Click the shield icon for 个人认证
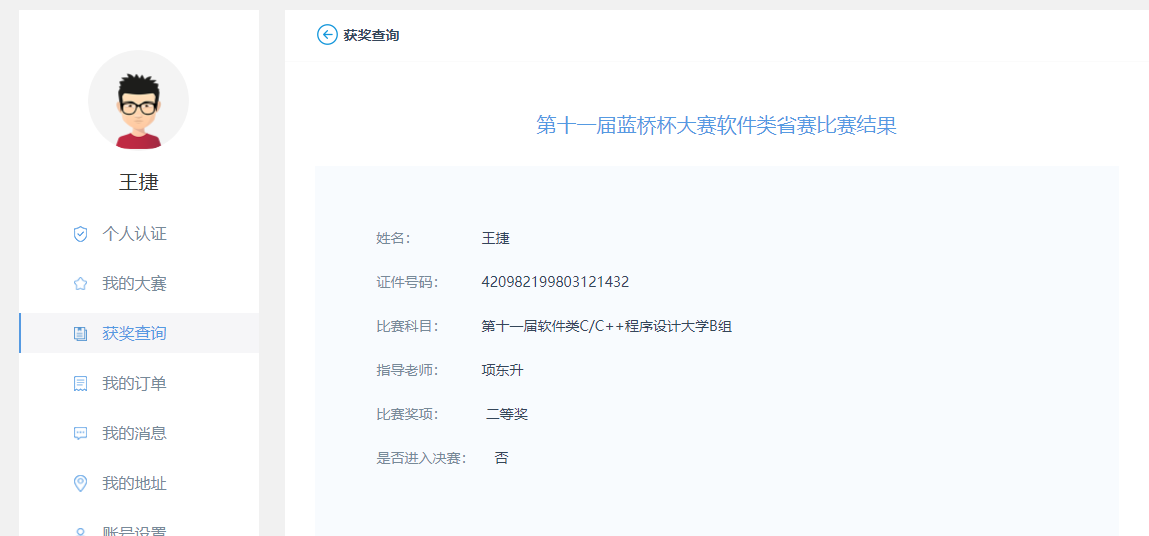Image resolution: width=1149 pixels, height=536 pixels. (x=81, y=234)
